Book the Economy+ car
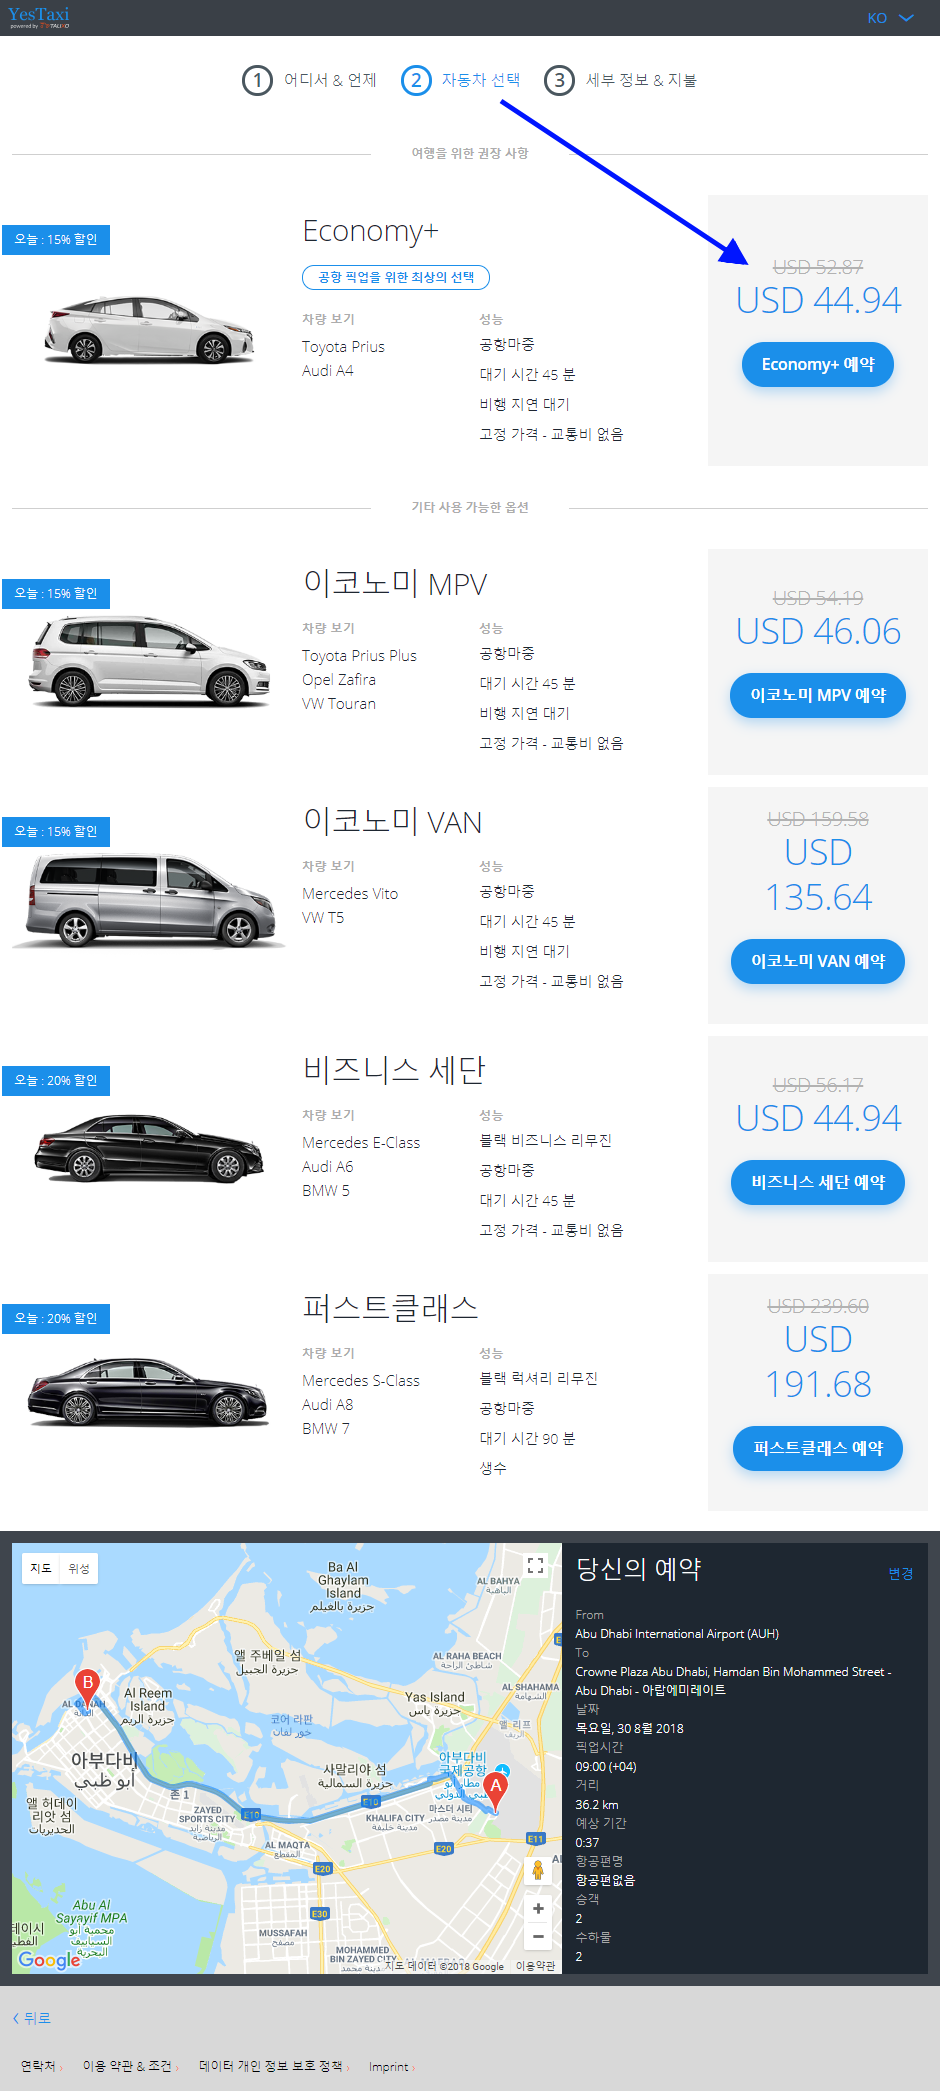The width and height of the screenshot is (940, 2091). (x=818, y=365)
